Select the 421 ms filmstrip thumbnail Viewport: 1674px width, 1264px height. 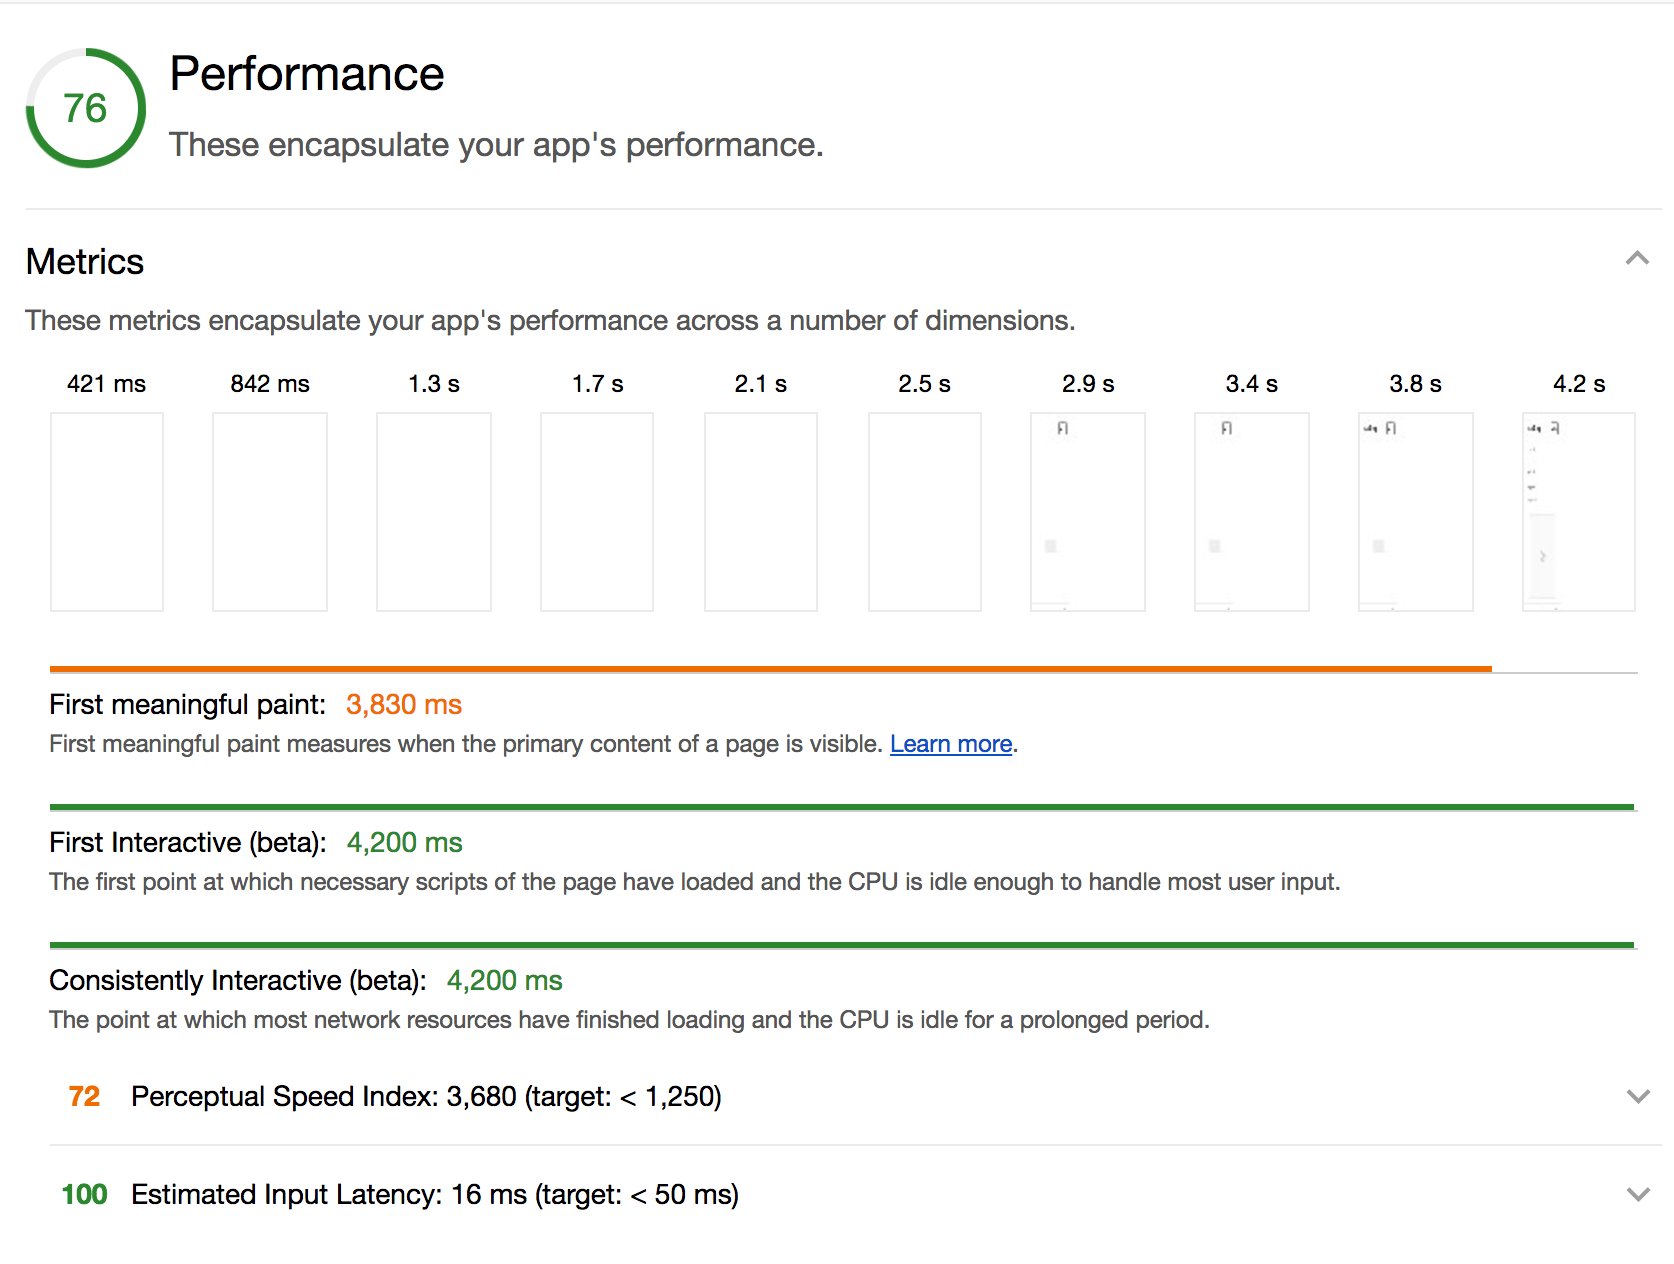click(x=106, y=511)
